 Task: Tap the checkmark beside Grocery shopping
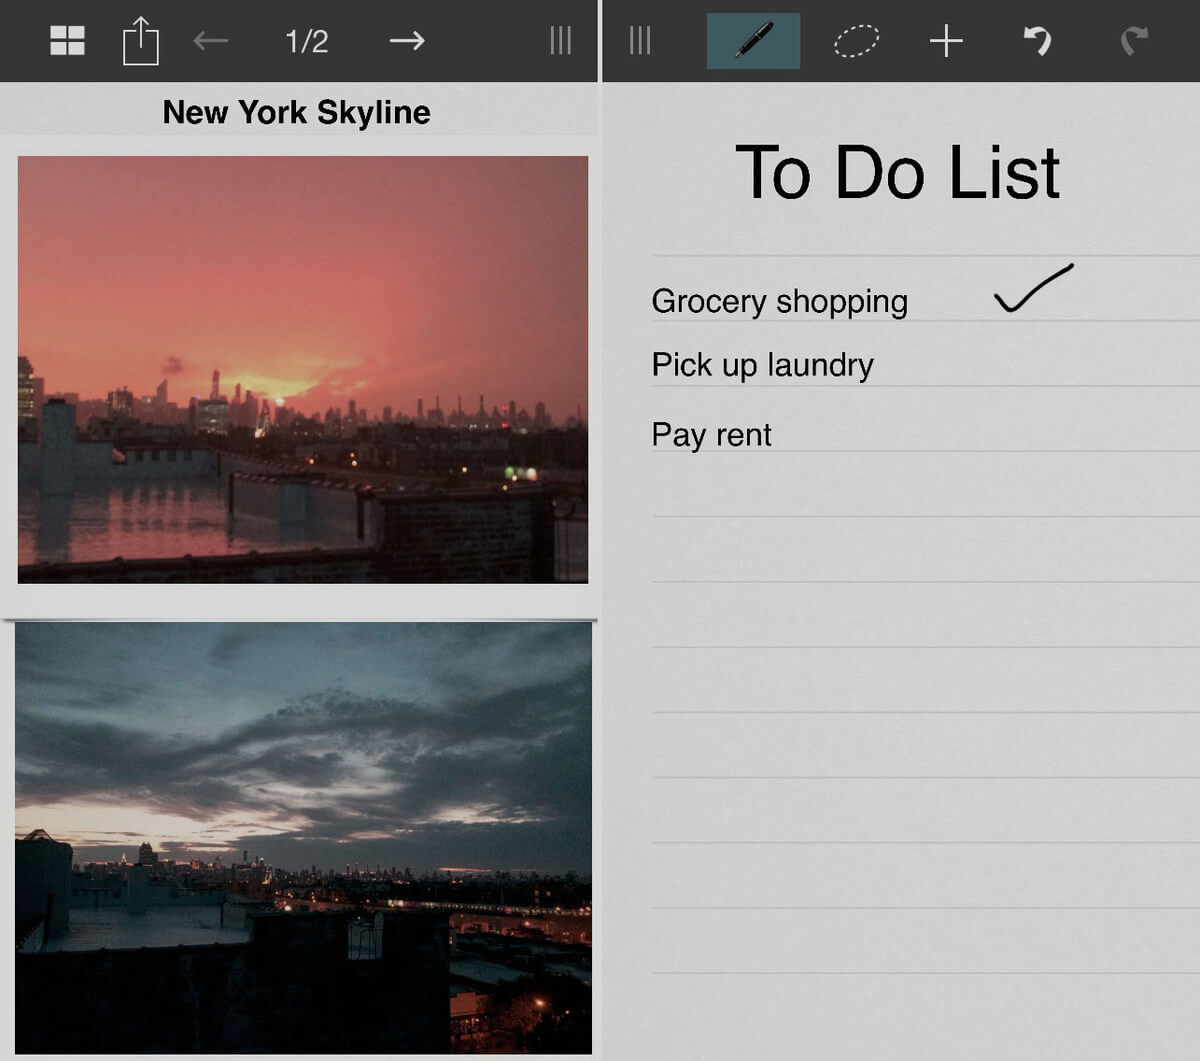(1033, 289)
